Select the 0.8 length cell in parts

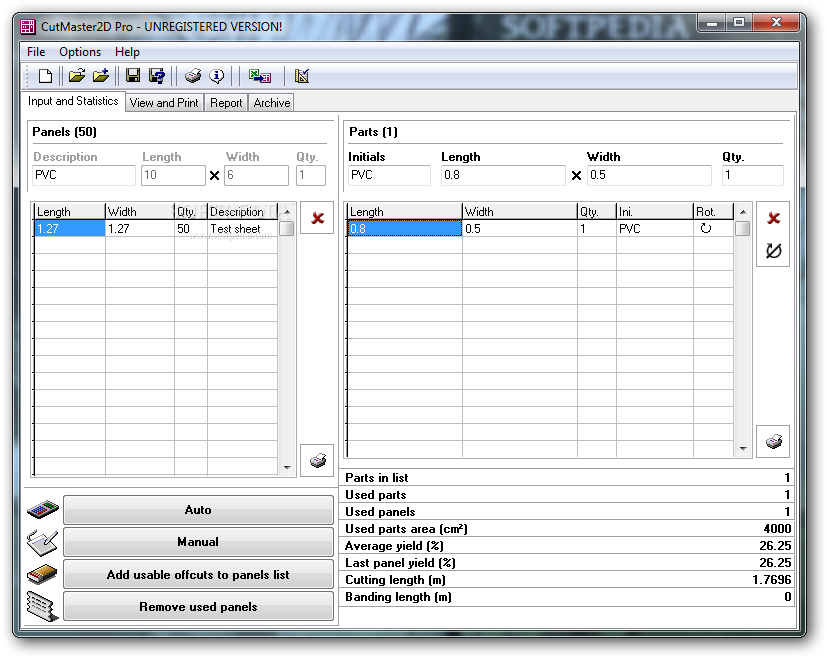click(x=404, y=228)
